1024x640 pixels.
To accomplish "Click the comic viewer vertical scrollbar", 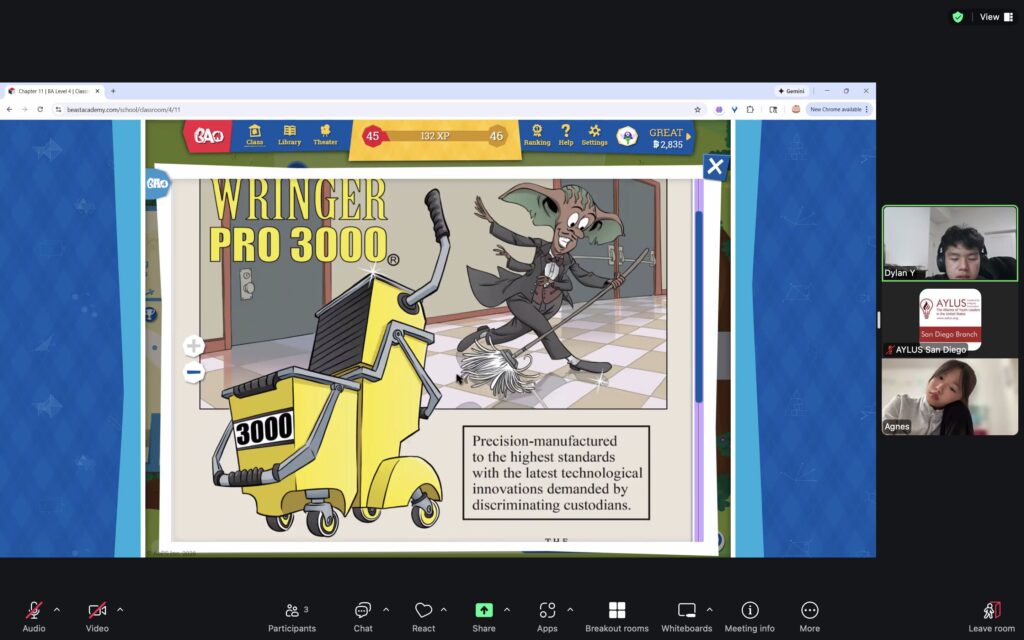I will 699,300.
